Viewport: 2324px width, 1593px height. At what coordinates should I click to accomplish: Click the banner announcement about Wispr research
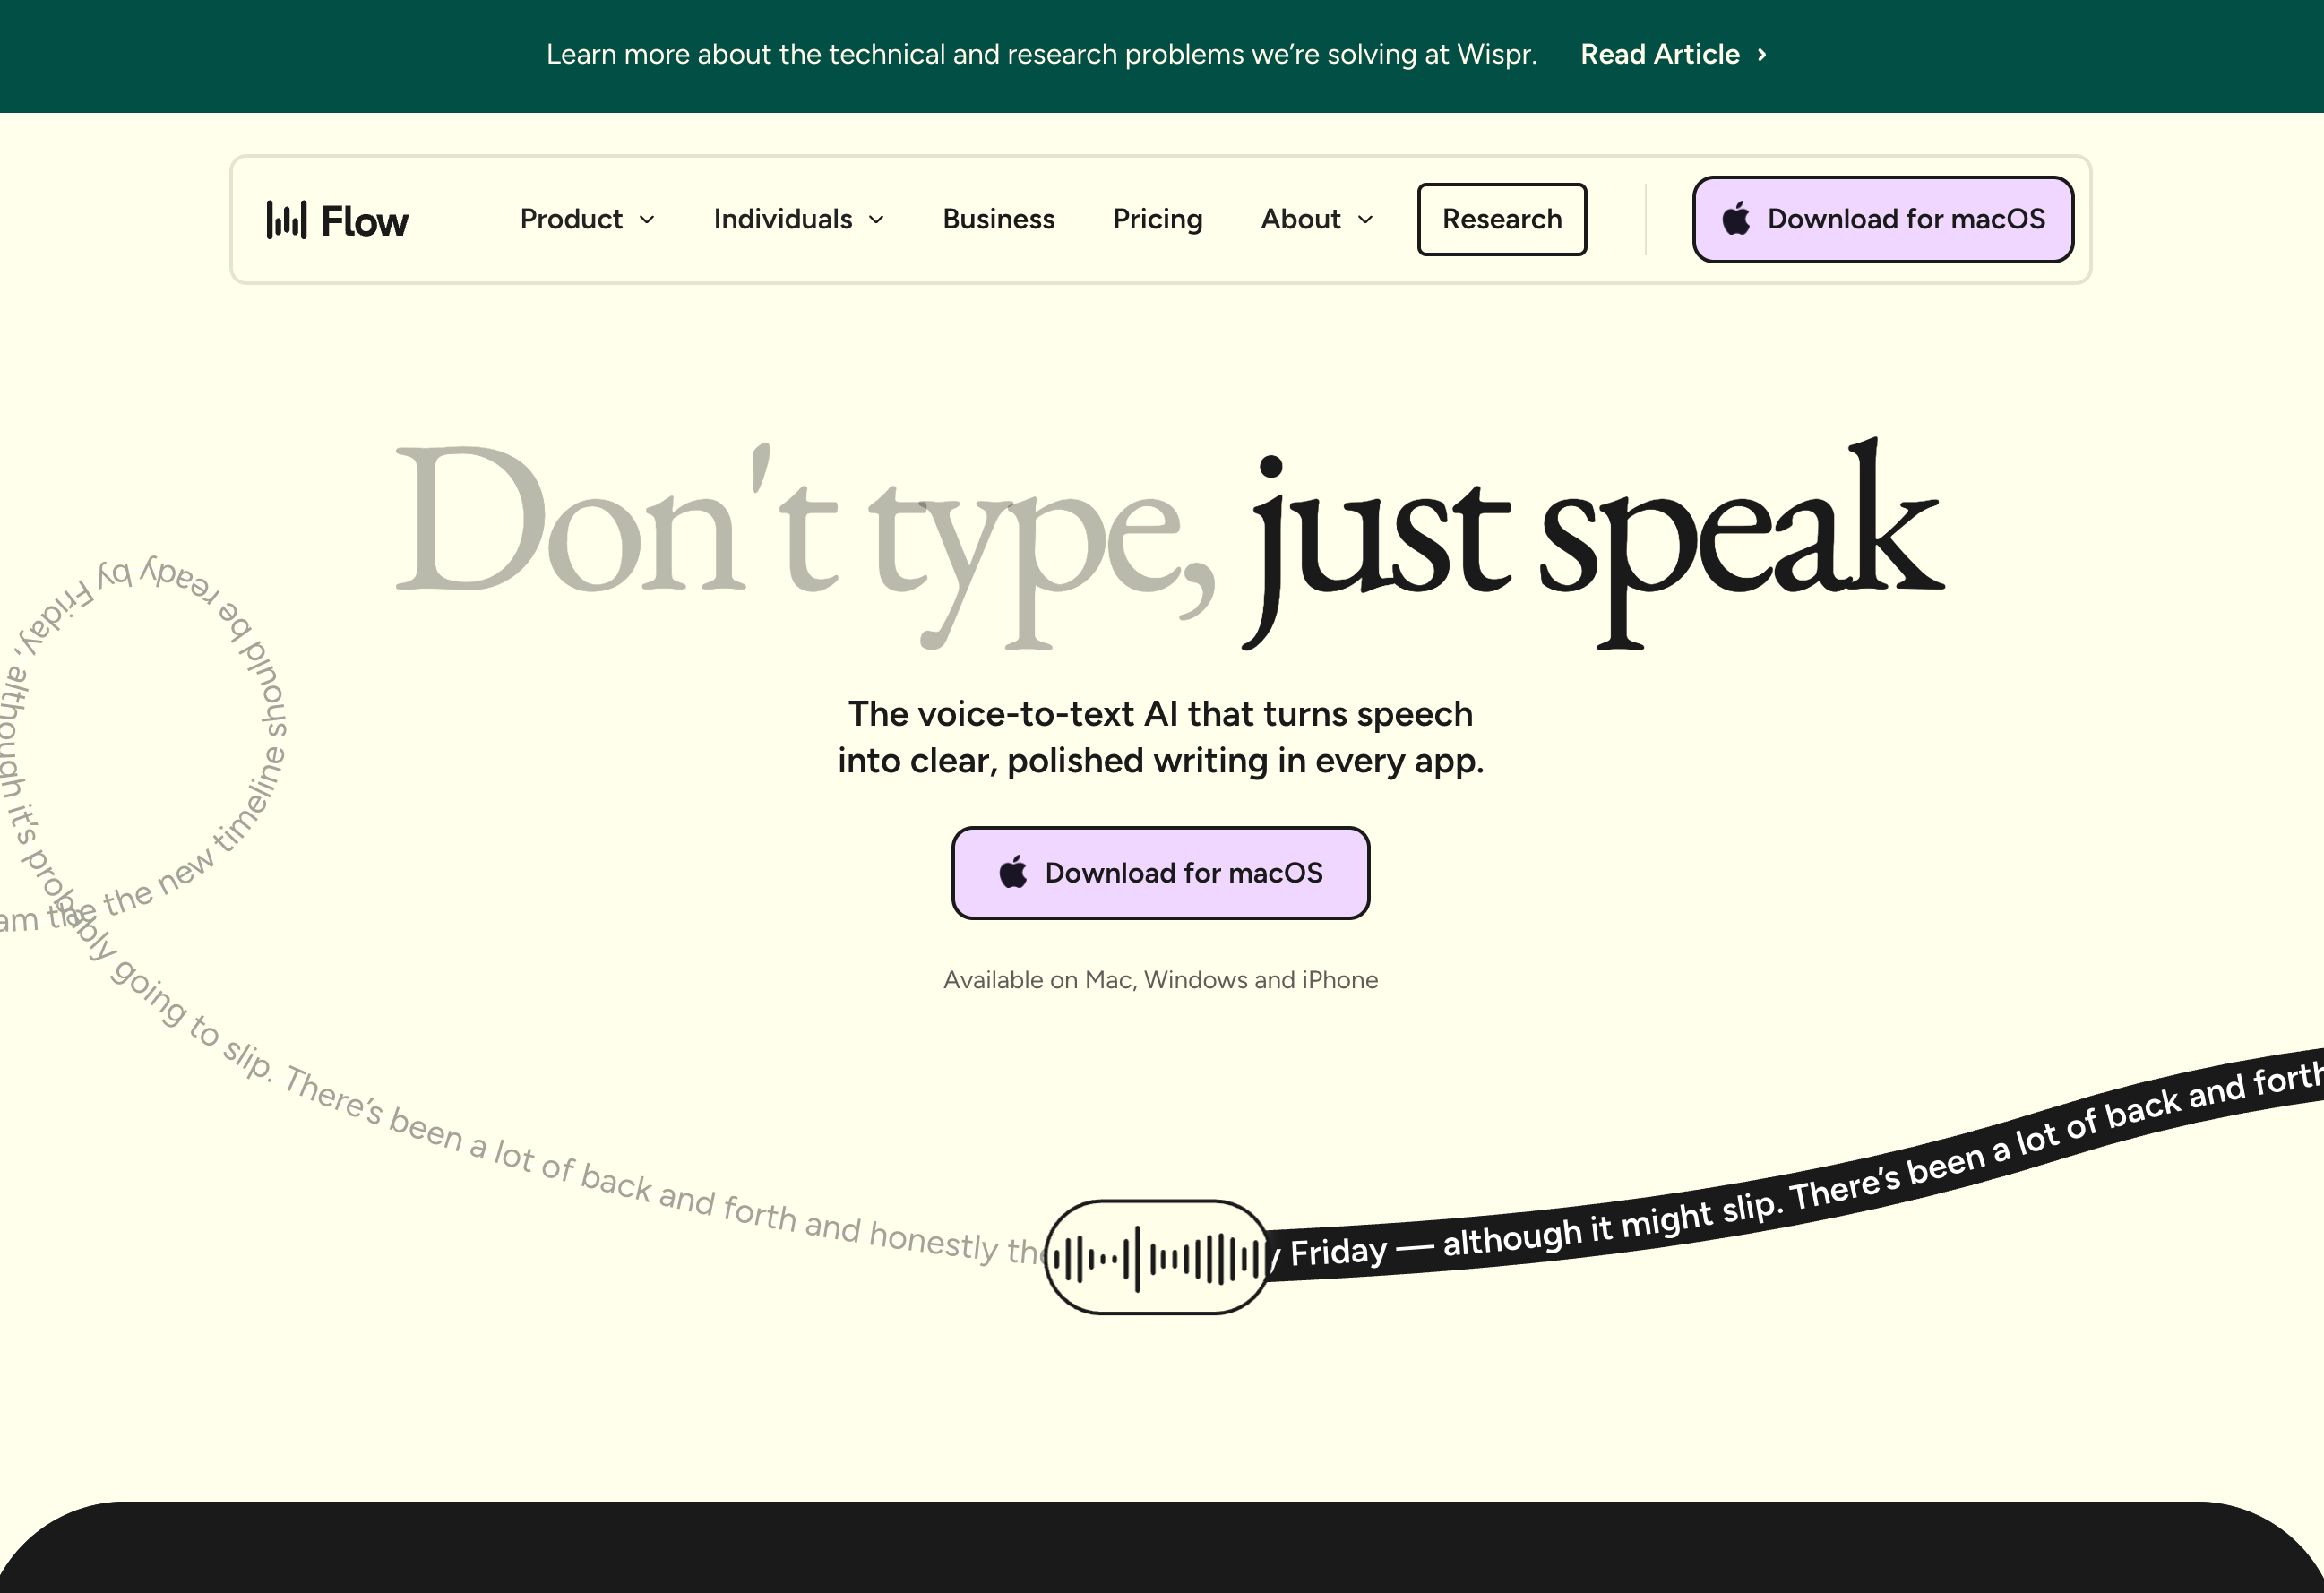coord(1040,54)
